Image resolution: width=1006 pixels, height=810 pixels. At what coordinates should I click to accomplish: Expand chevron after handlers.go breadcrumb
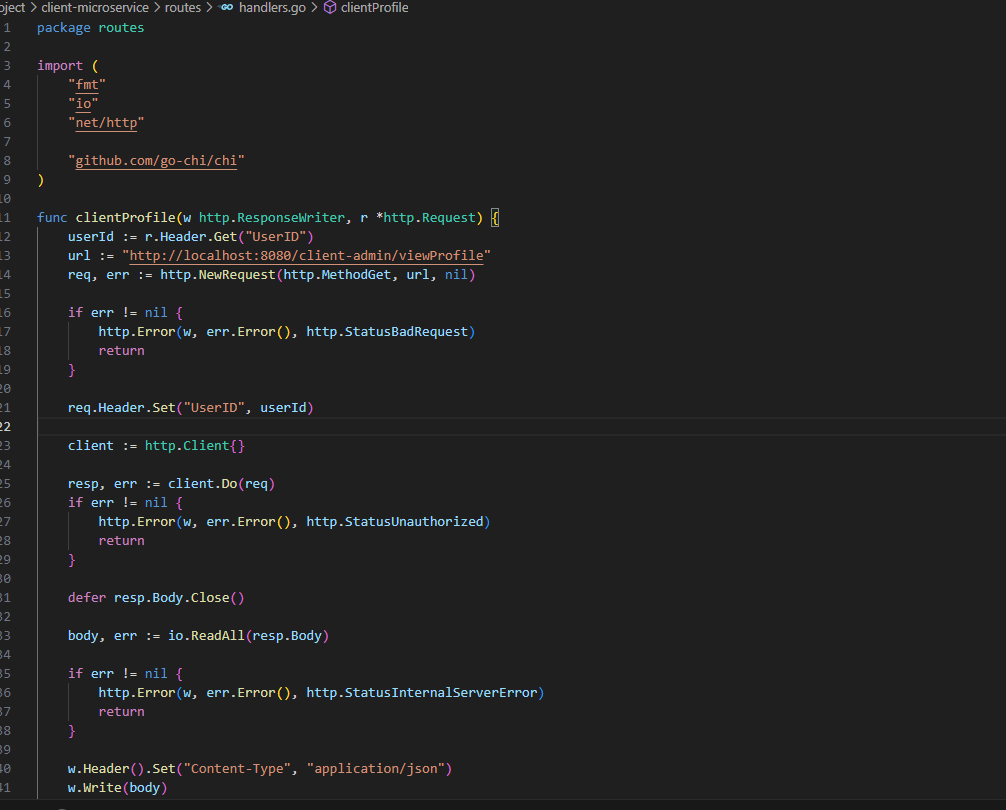(314, 8)
